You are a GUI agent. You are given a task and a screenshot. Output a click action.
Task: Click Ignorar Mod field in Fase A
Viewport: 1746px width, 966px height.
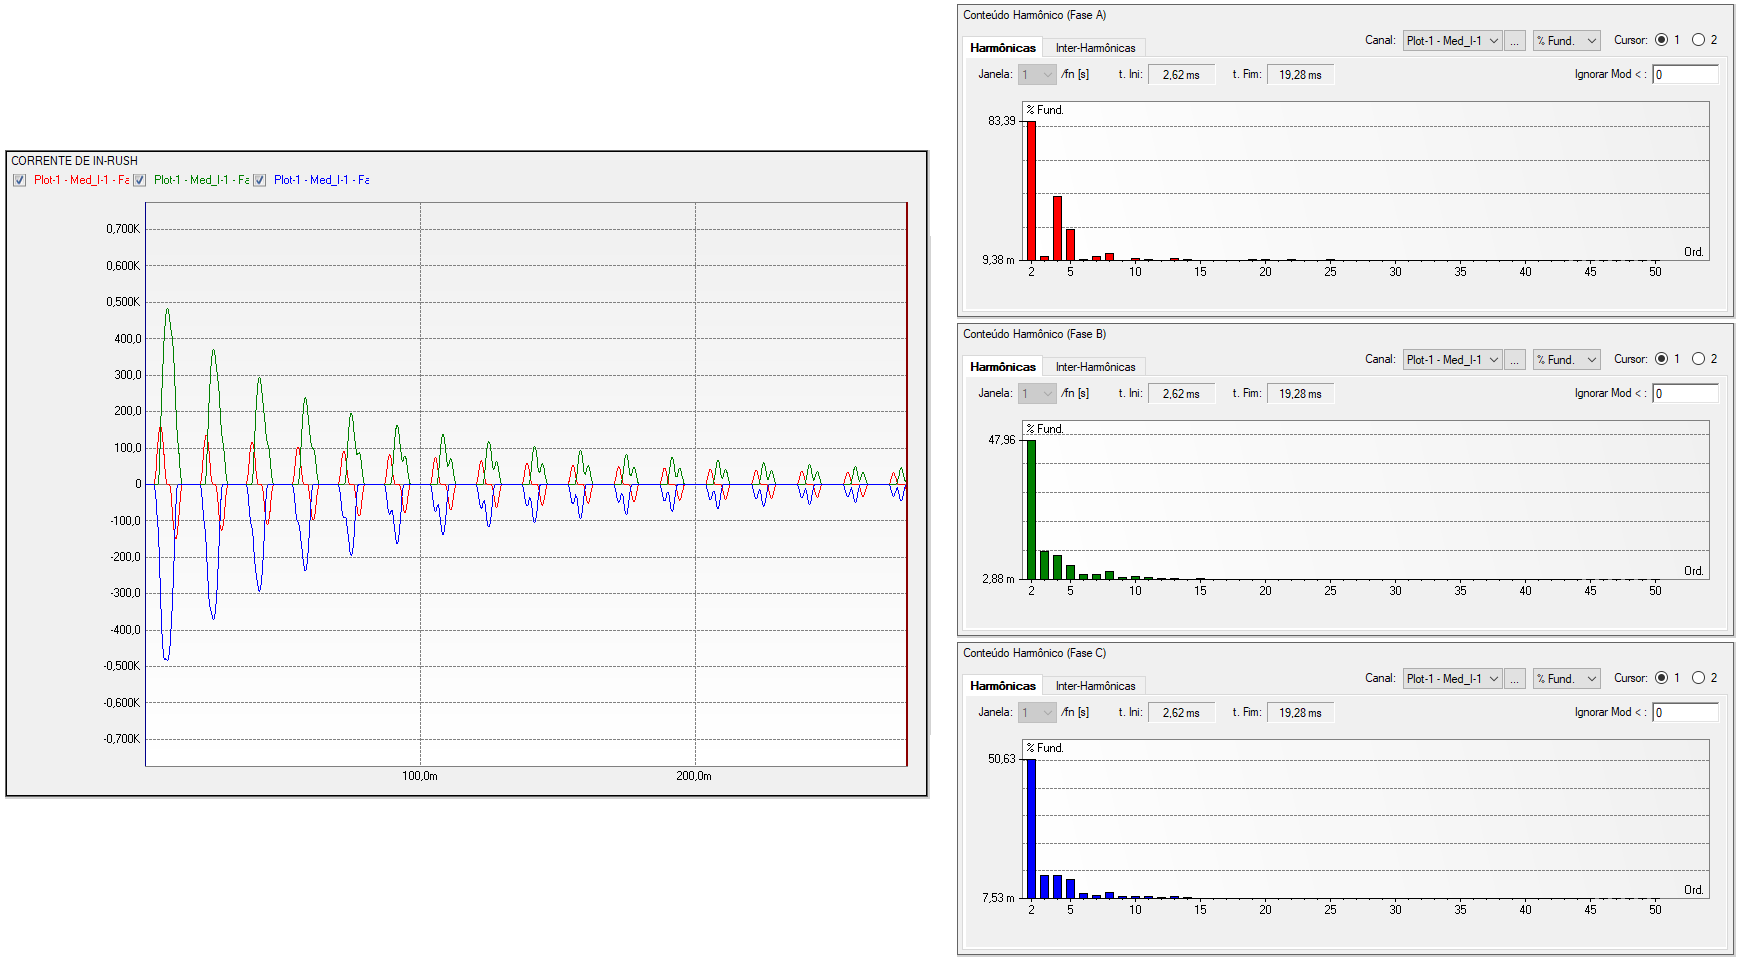1685,75
